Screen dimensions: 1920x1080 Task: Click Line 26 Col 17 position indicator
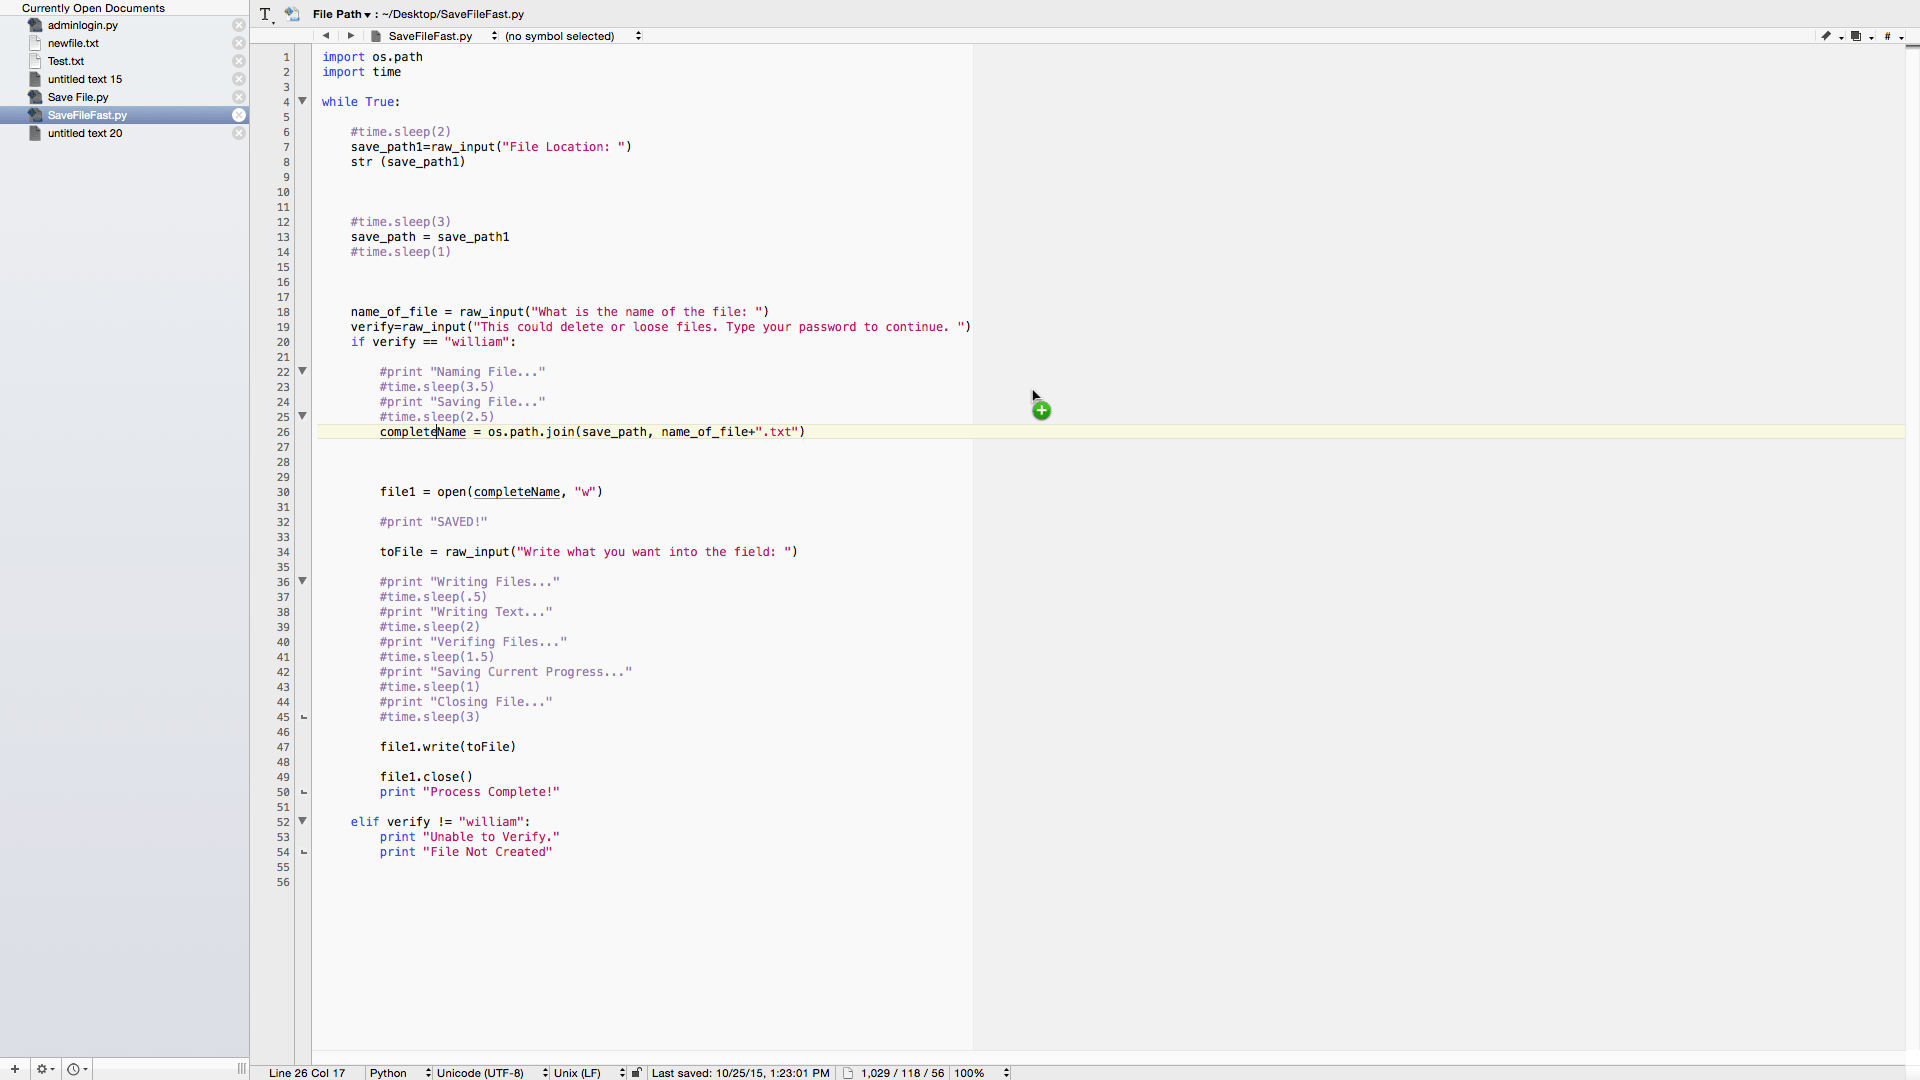coord(306,1073)
